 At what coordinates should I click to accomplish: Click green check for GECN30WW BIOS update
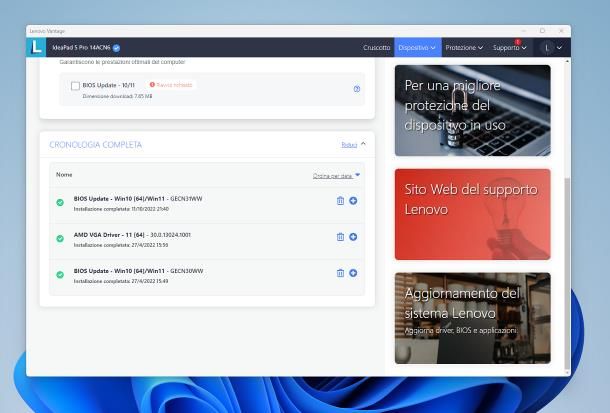pyautogui.click(x=60, y=275)
